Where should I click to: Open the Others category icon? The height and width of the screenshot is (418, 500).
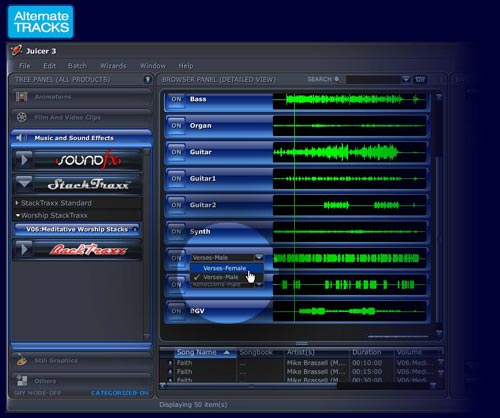22,380
